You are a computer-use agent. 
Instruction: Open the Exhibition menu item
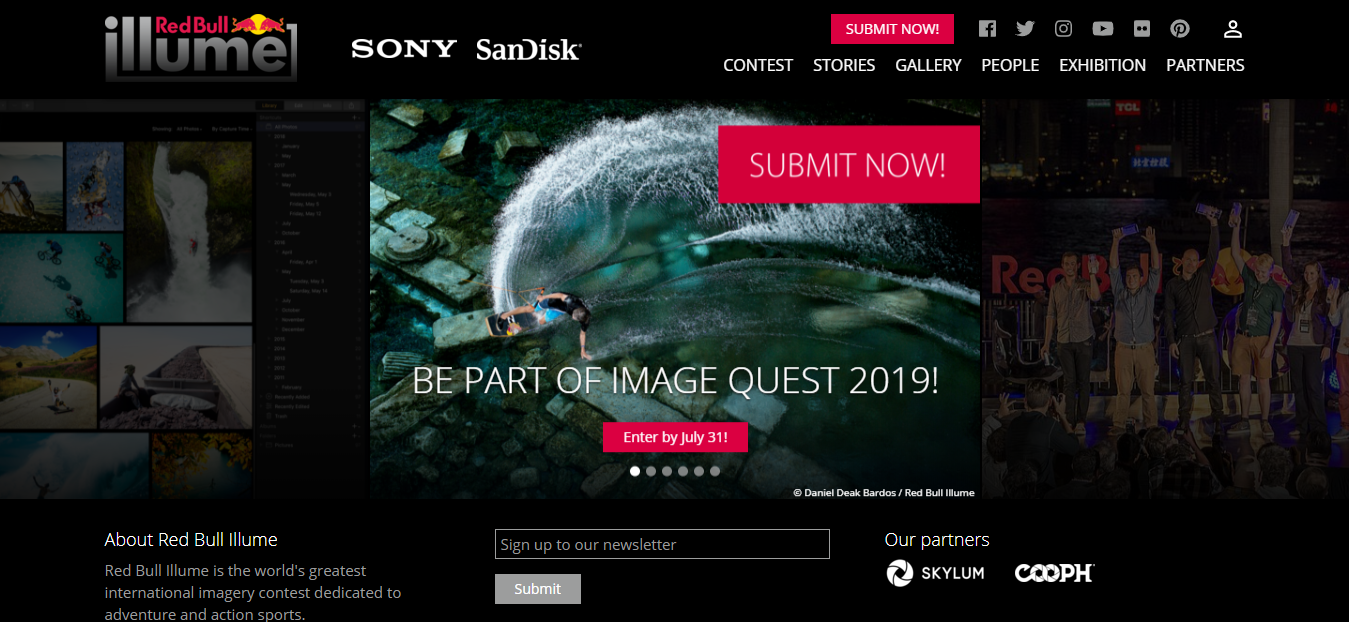tap(1102, 65)
